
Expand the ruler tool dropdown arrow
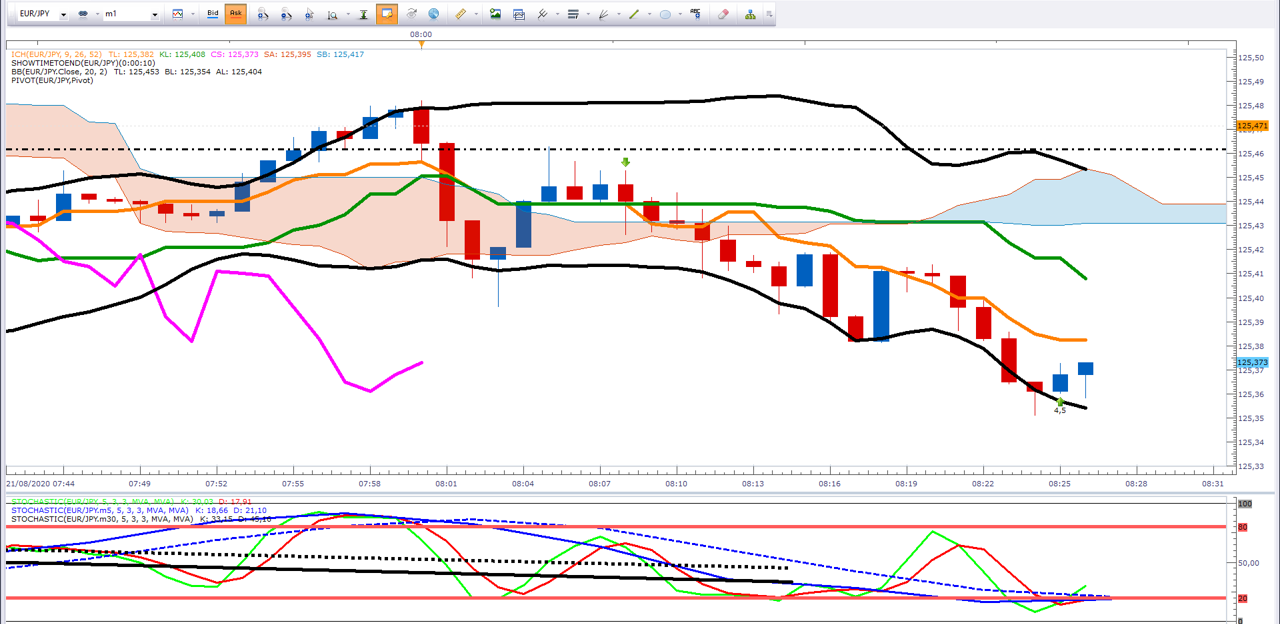pos(476,14)
